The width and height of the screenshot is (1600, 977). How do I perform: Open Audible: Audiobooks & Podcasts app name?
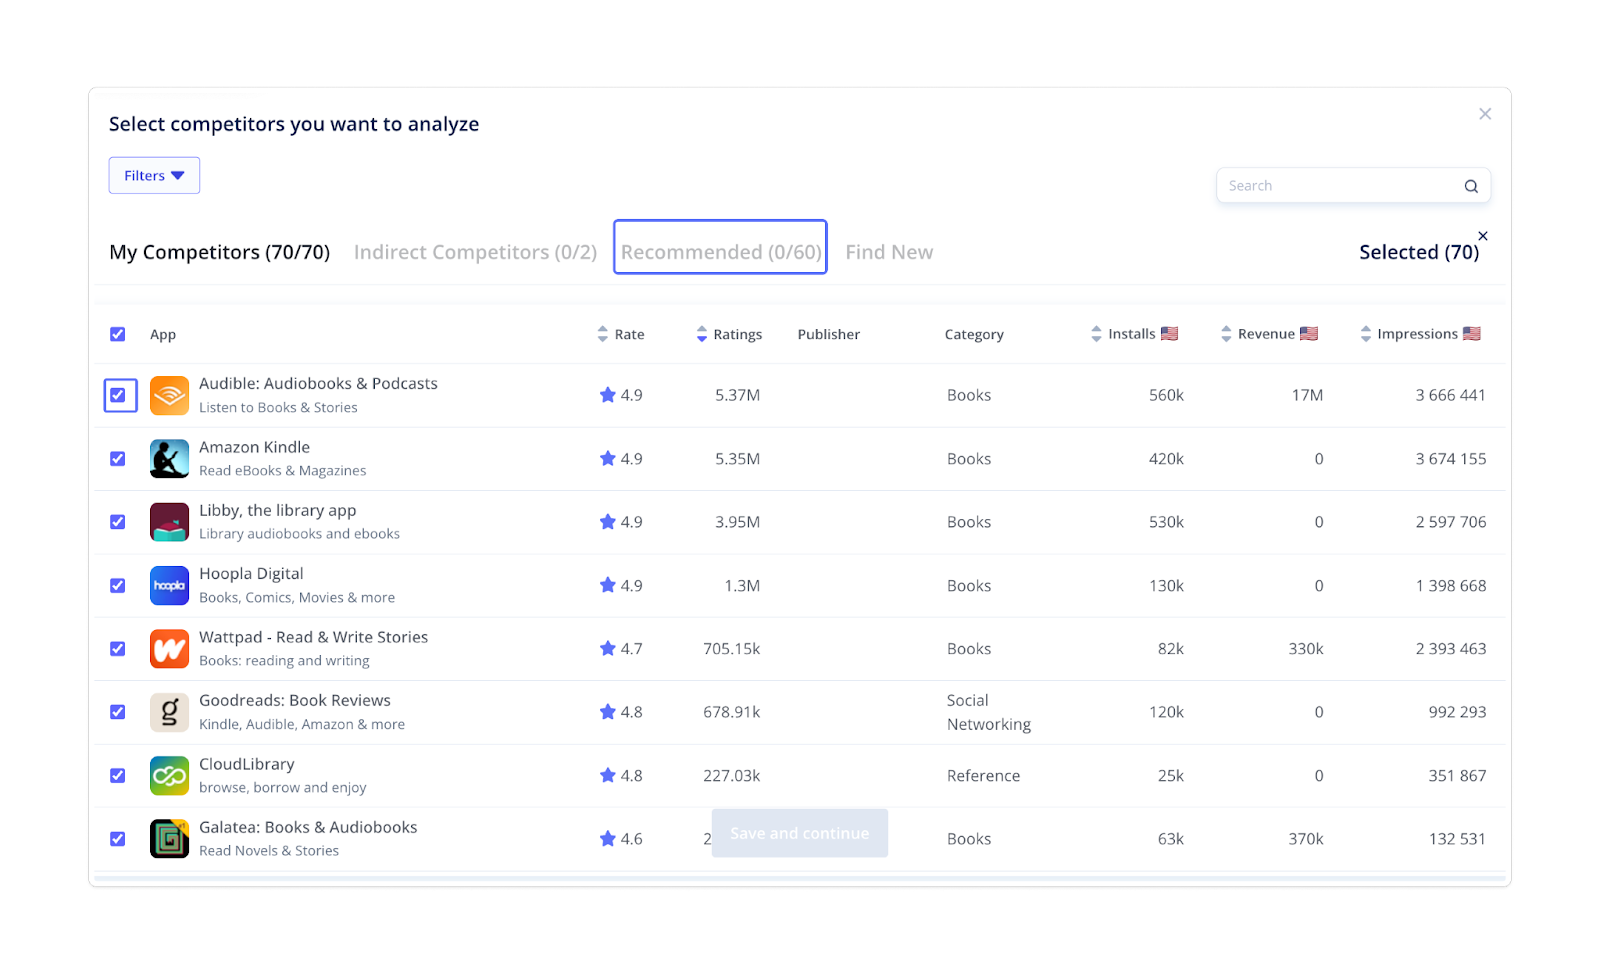point(318,384)
